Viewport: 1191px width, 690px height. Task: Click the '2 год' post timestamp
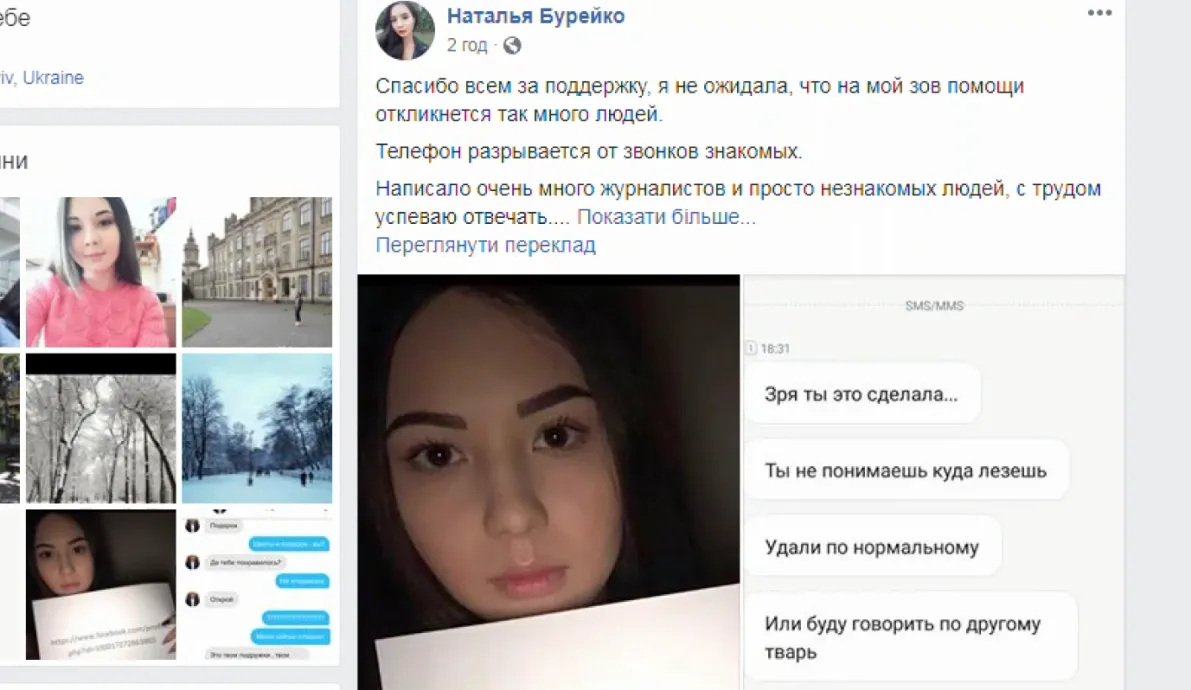466,46
